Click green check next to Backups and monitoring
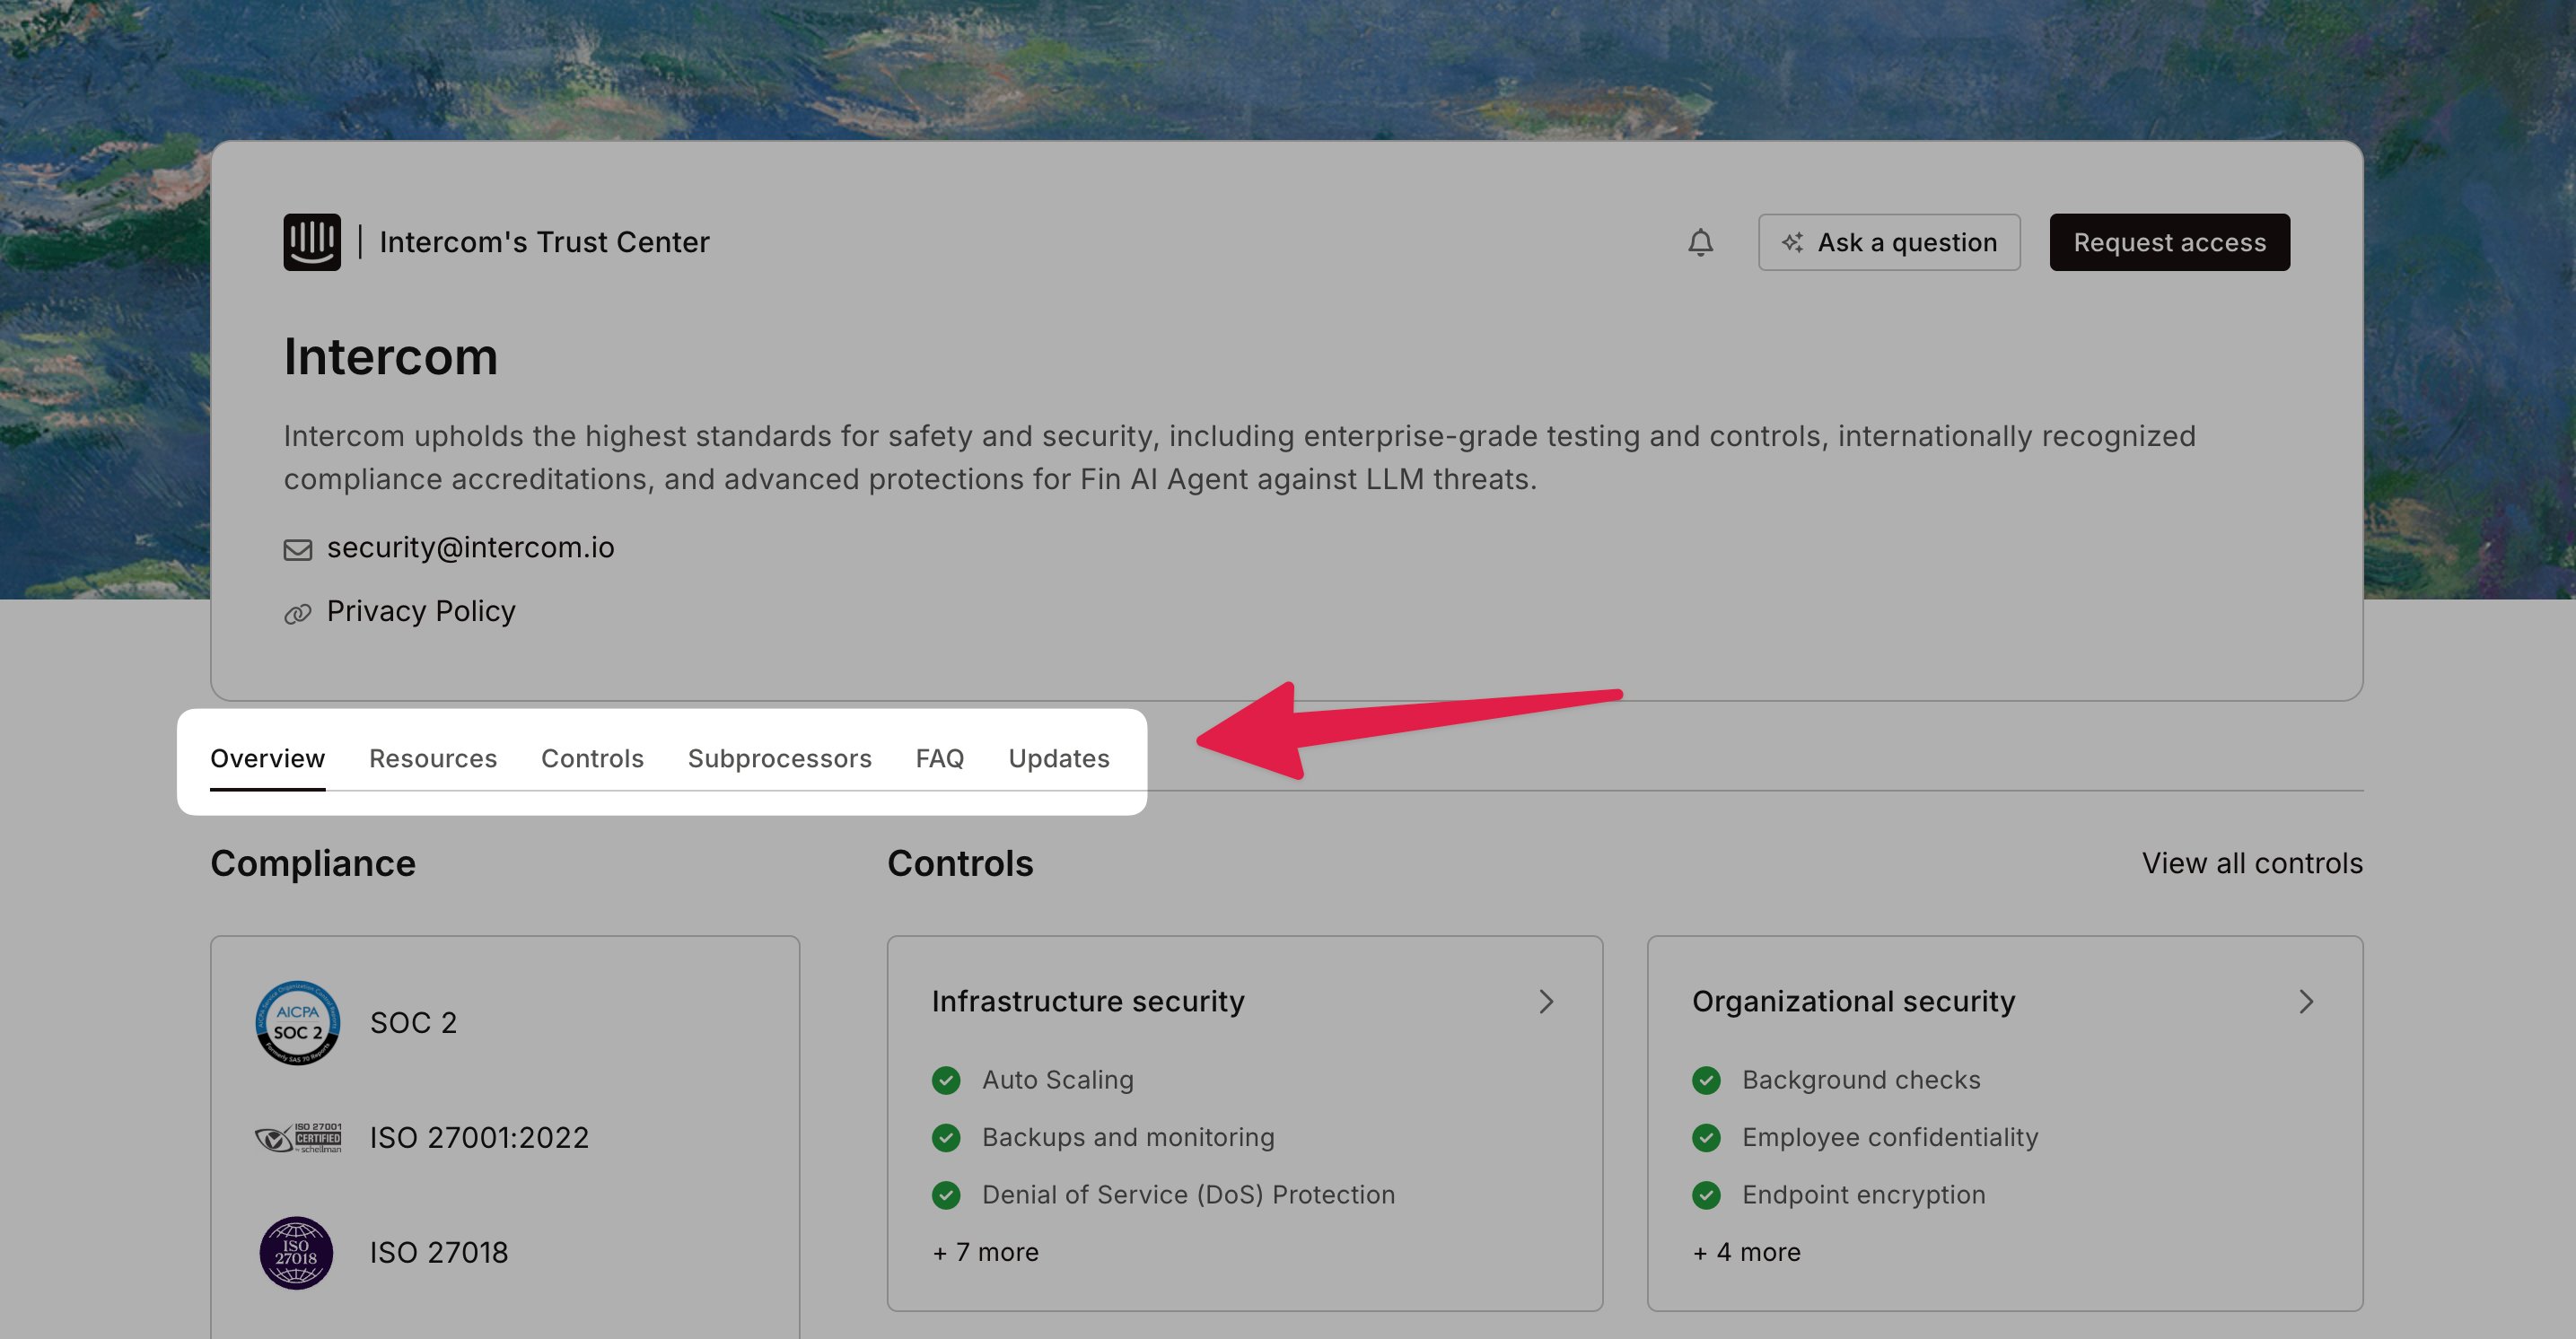 (x=946, y=1137)
